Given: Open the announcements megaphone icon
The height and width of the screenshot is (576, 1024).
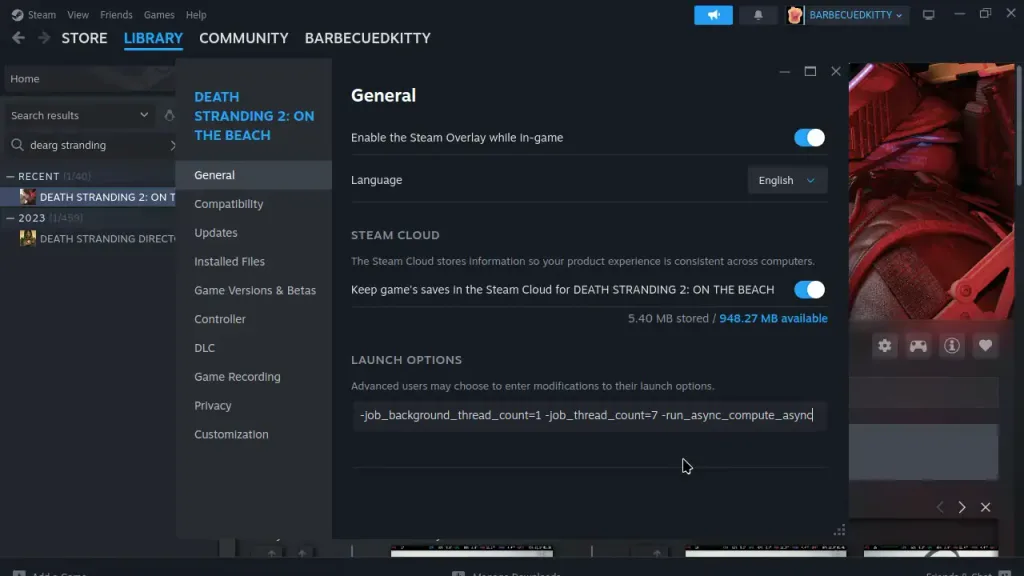Looking at the screenshot, I should tap(712, 15).
